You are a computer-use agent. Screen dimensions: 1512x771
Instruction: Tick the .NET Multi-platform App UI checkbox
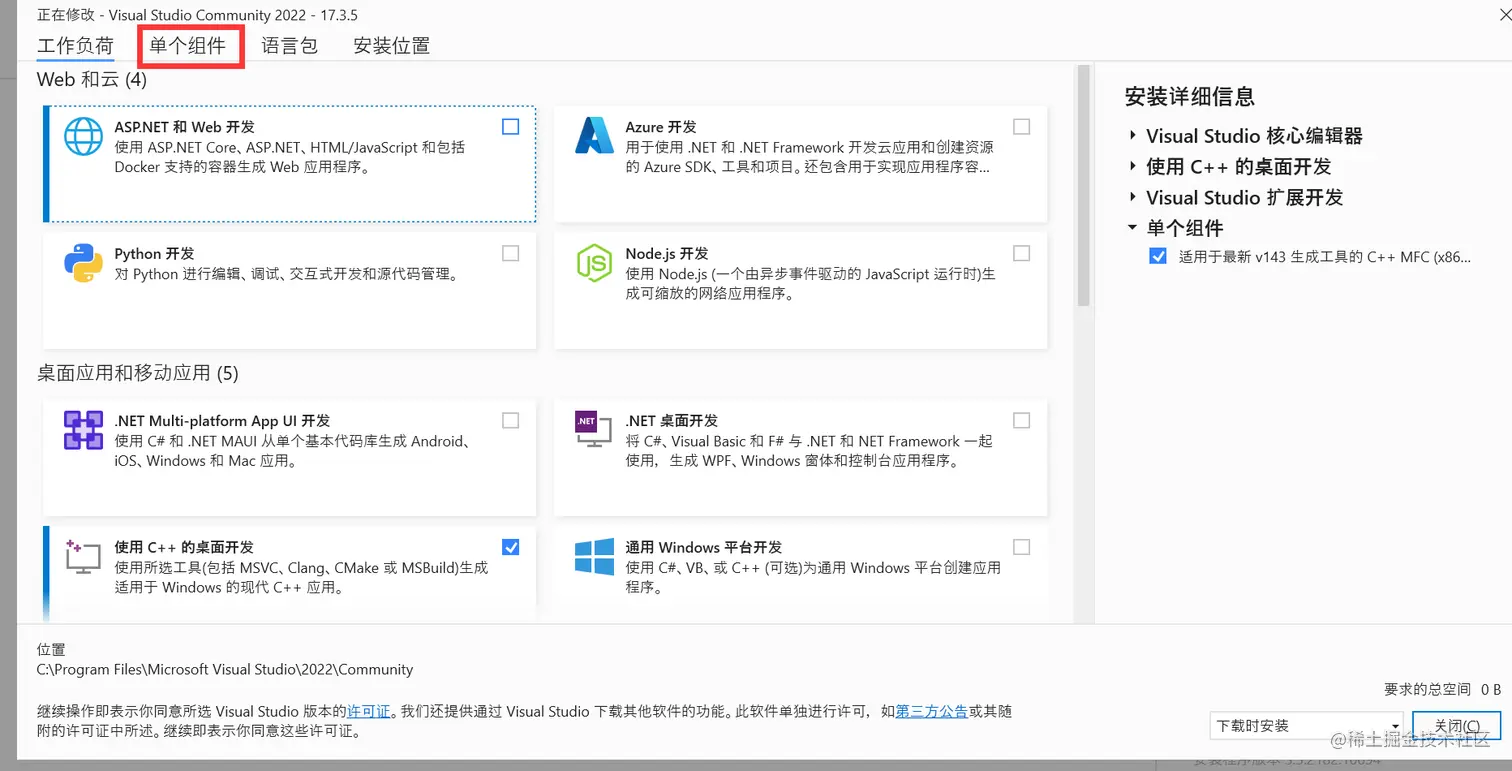pyautogui.click(x=511, y=421)
